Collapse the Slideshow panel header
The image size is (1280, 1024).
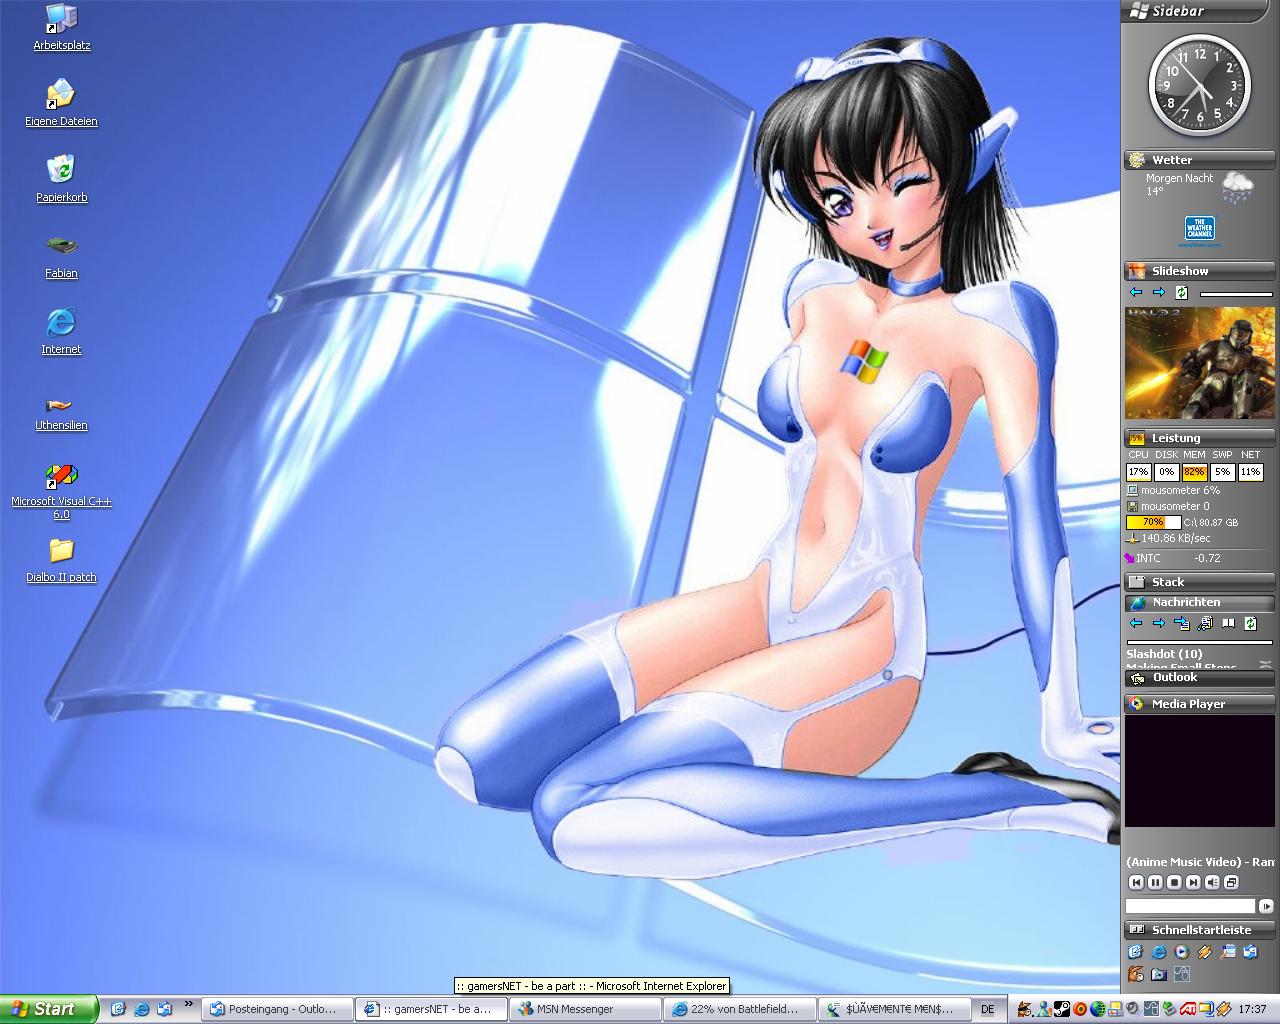pyautogui.click(x=1199, y=271)
